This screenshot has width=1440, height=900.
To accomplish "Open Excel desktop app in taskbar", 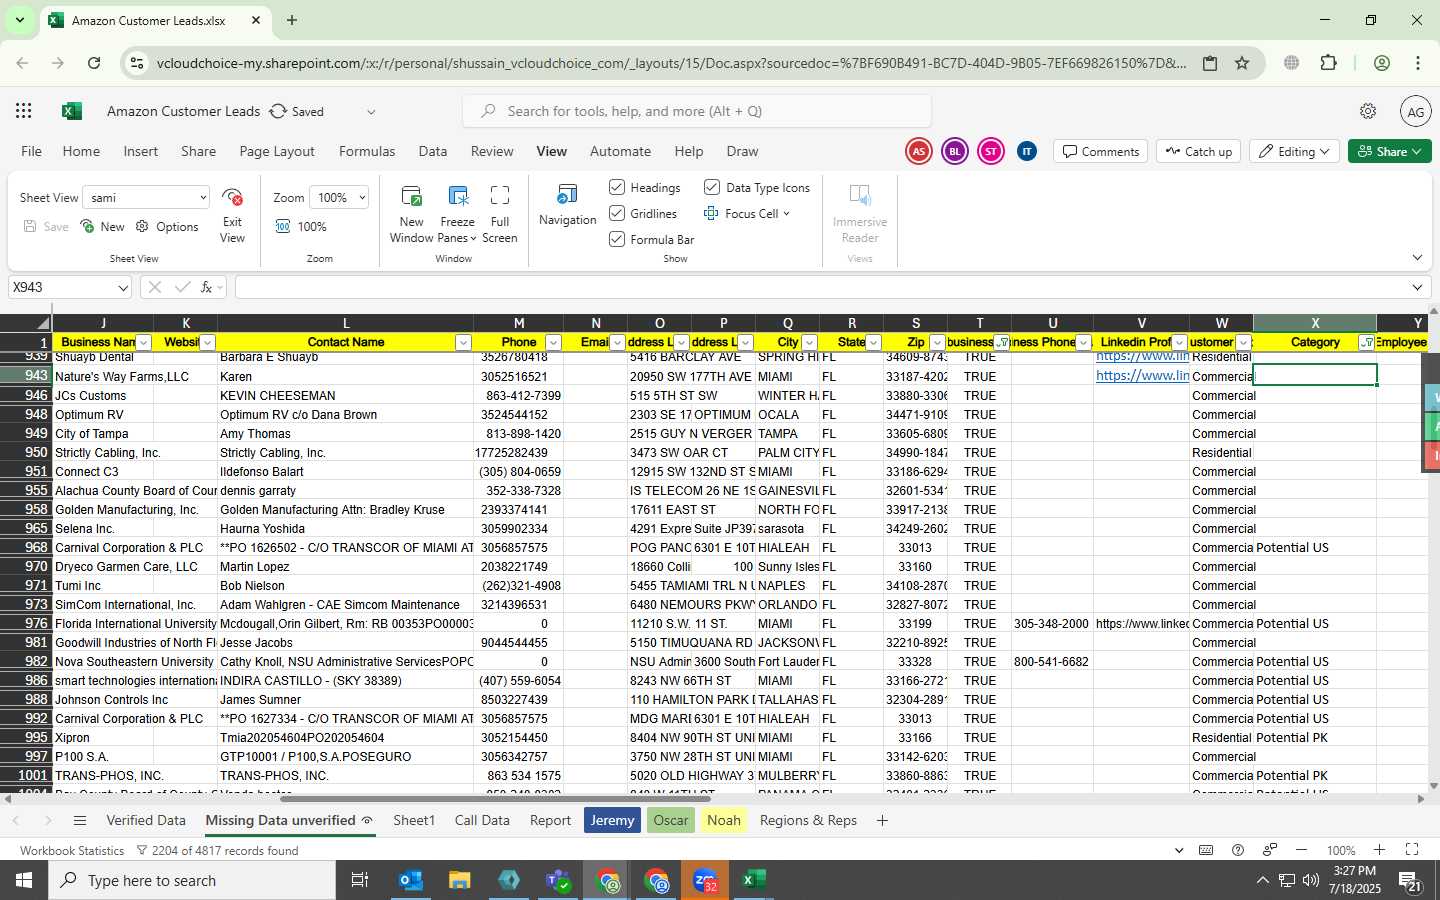I will click(753, 880).
